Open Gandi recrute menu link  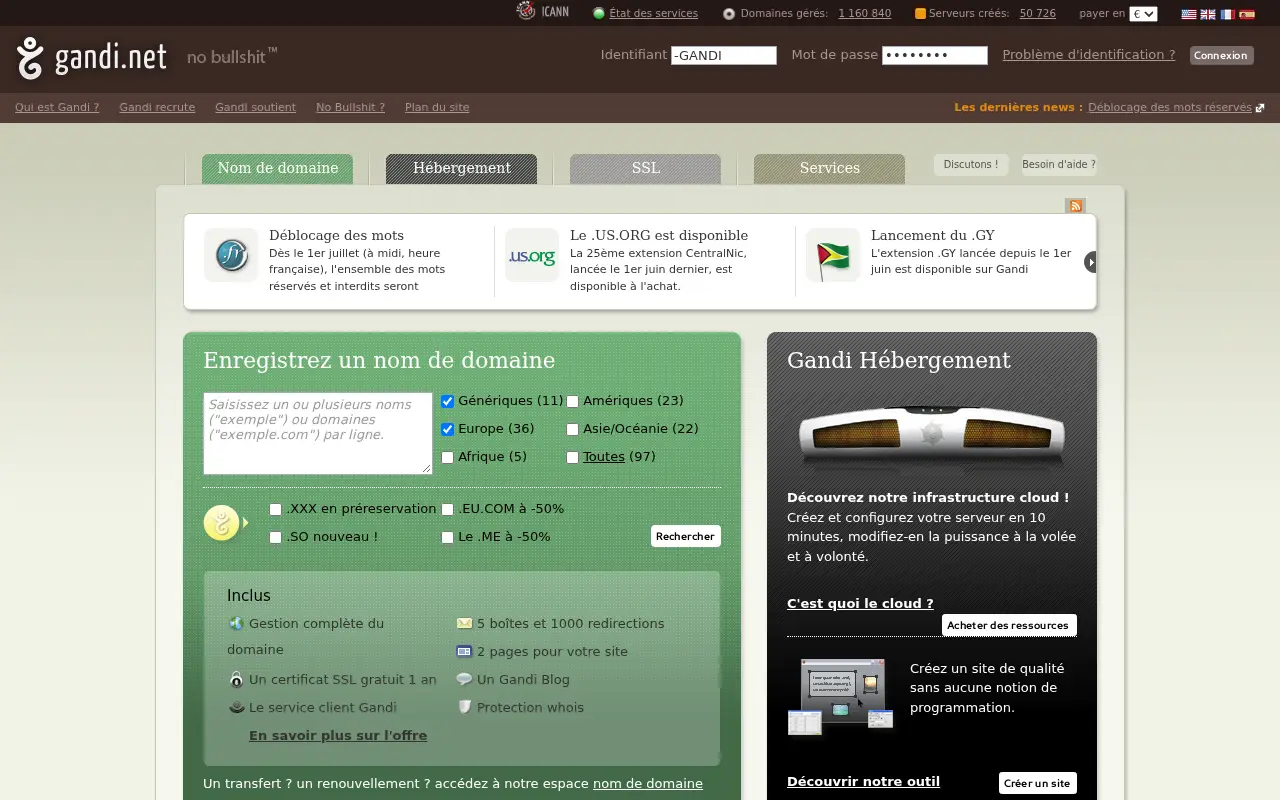[157, 107]
